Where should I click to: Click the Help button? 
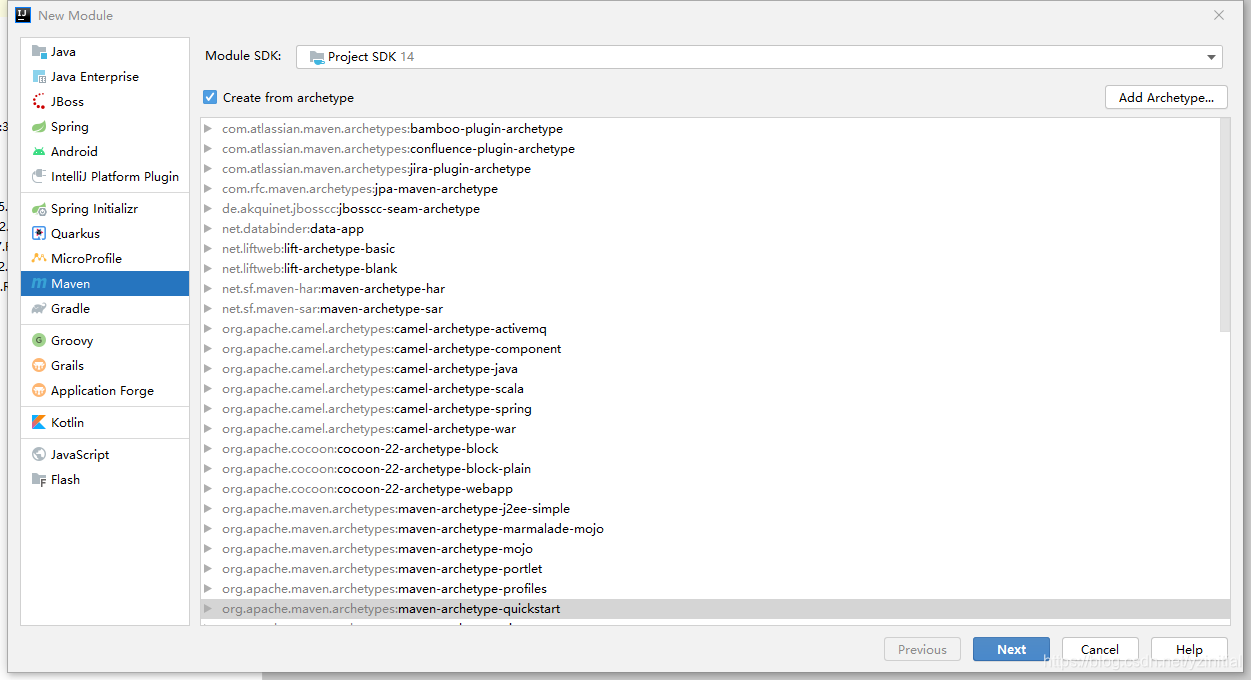coord(1189,649)
